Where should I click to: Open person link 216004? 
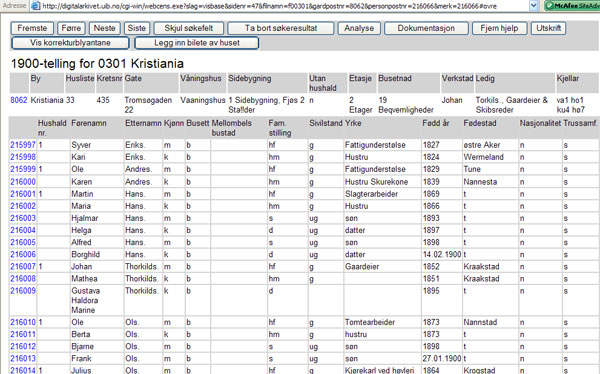23,230
